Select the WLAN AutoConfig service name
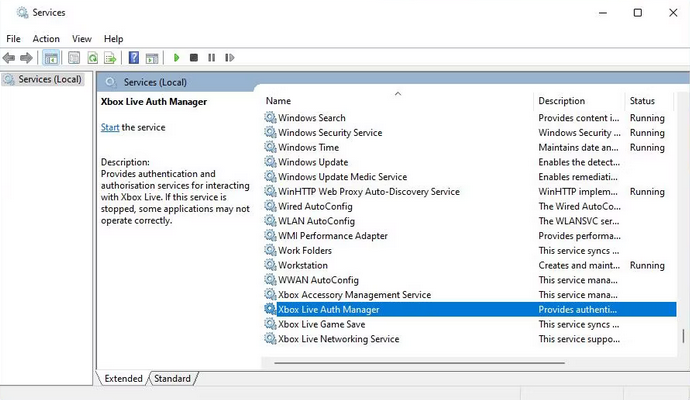Viewport: 690px width, 400px height. click(316, 221)
